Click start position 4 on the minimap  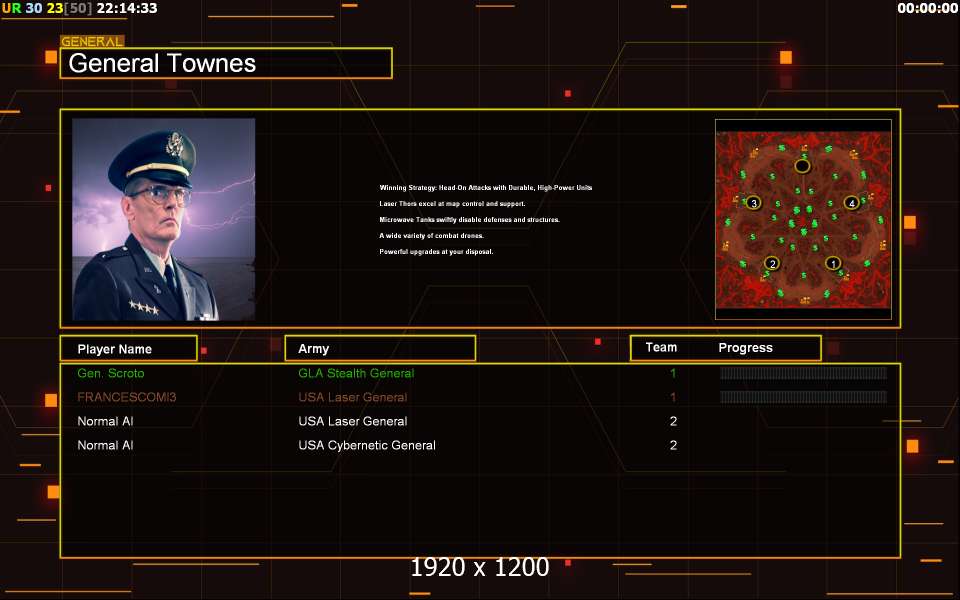click(x=851, y=203)
